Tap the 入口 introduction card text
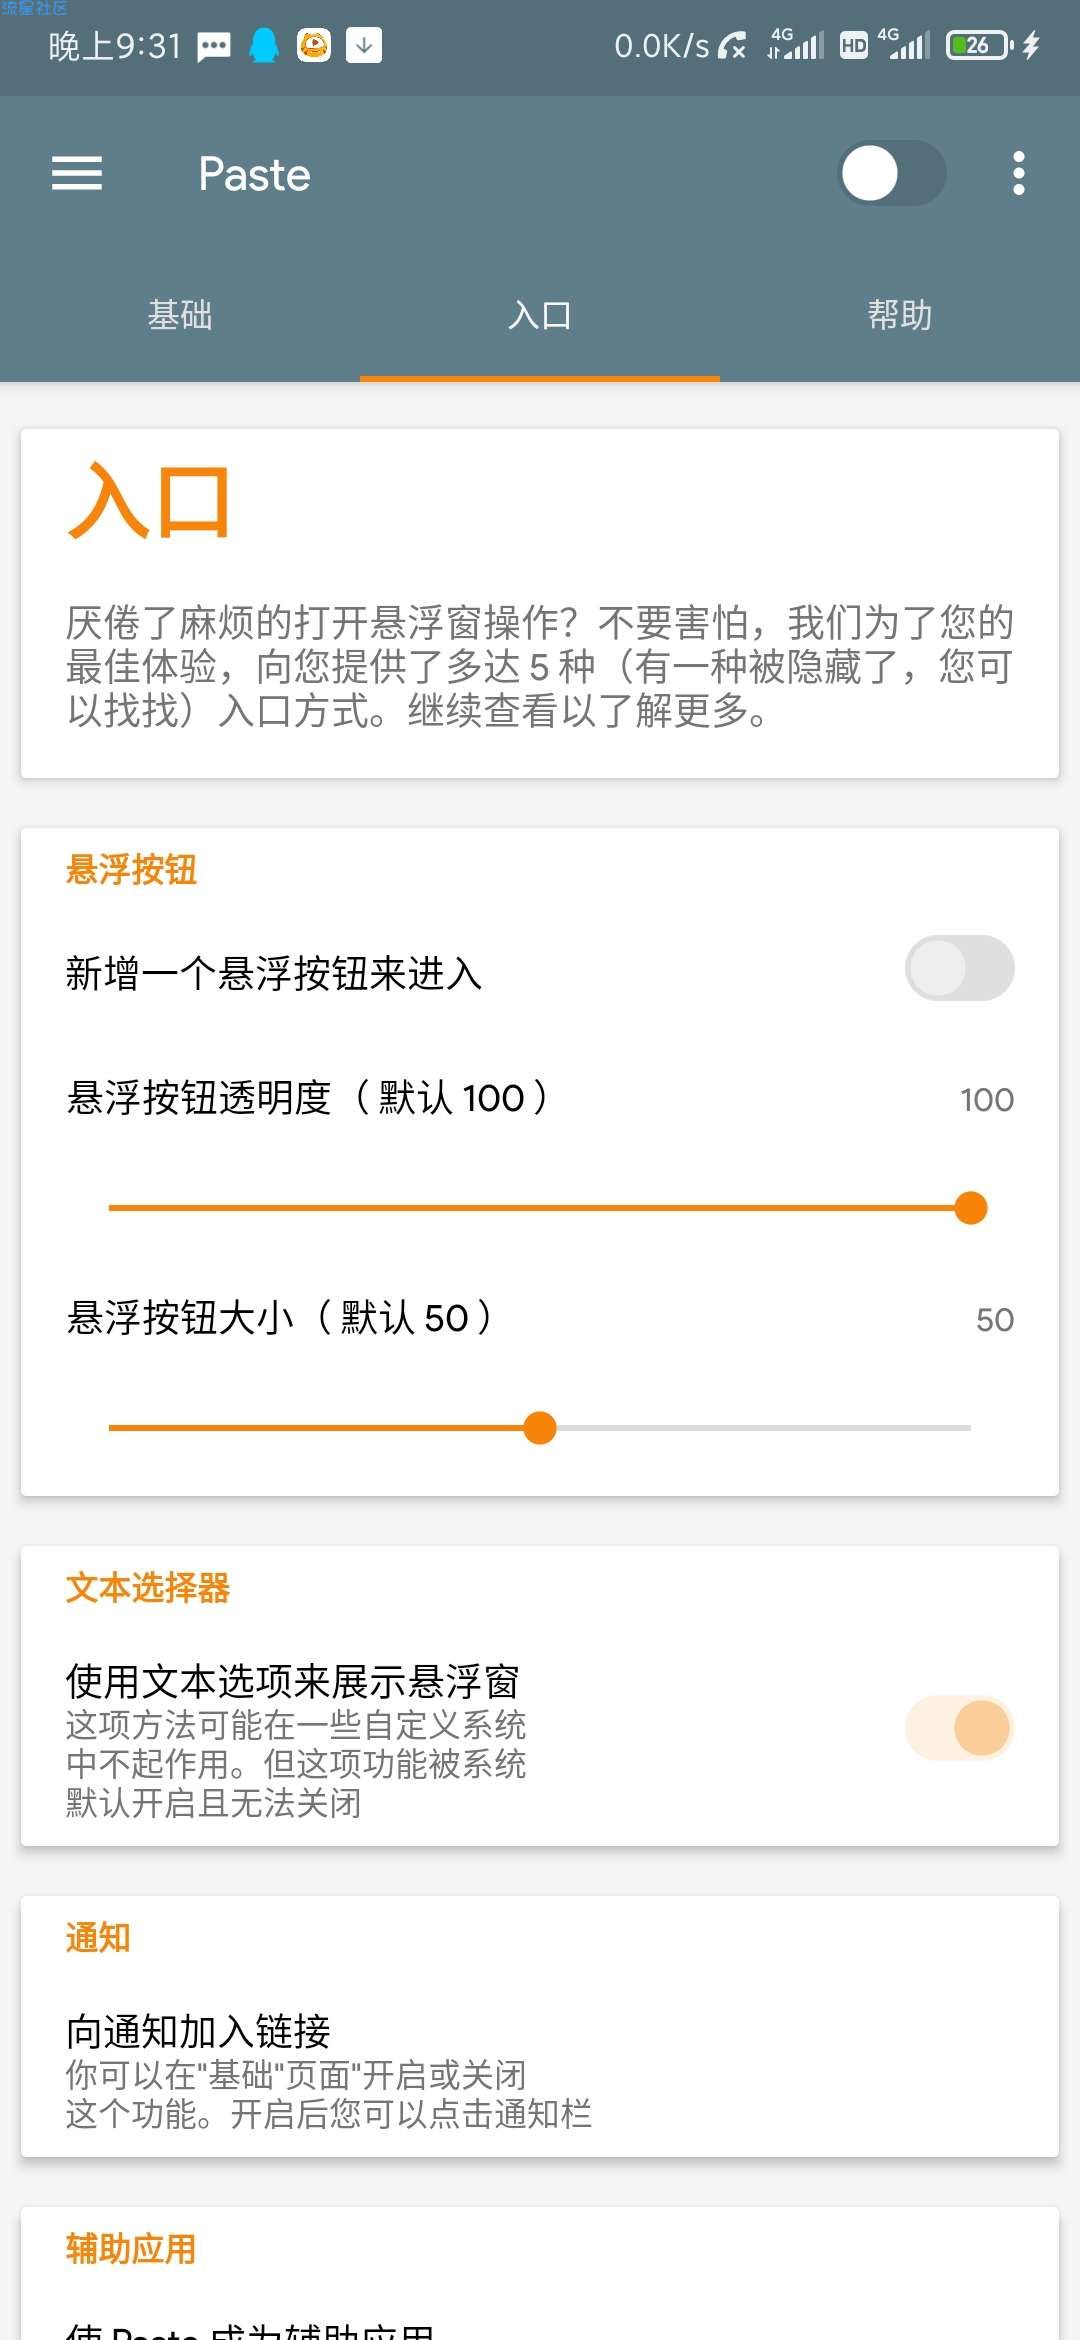Viewport: 1080px width, 2340px height. click(x=540, y=665)
